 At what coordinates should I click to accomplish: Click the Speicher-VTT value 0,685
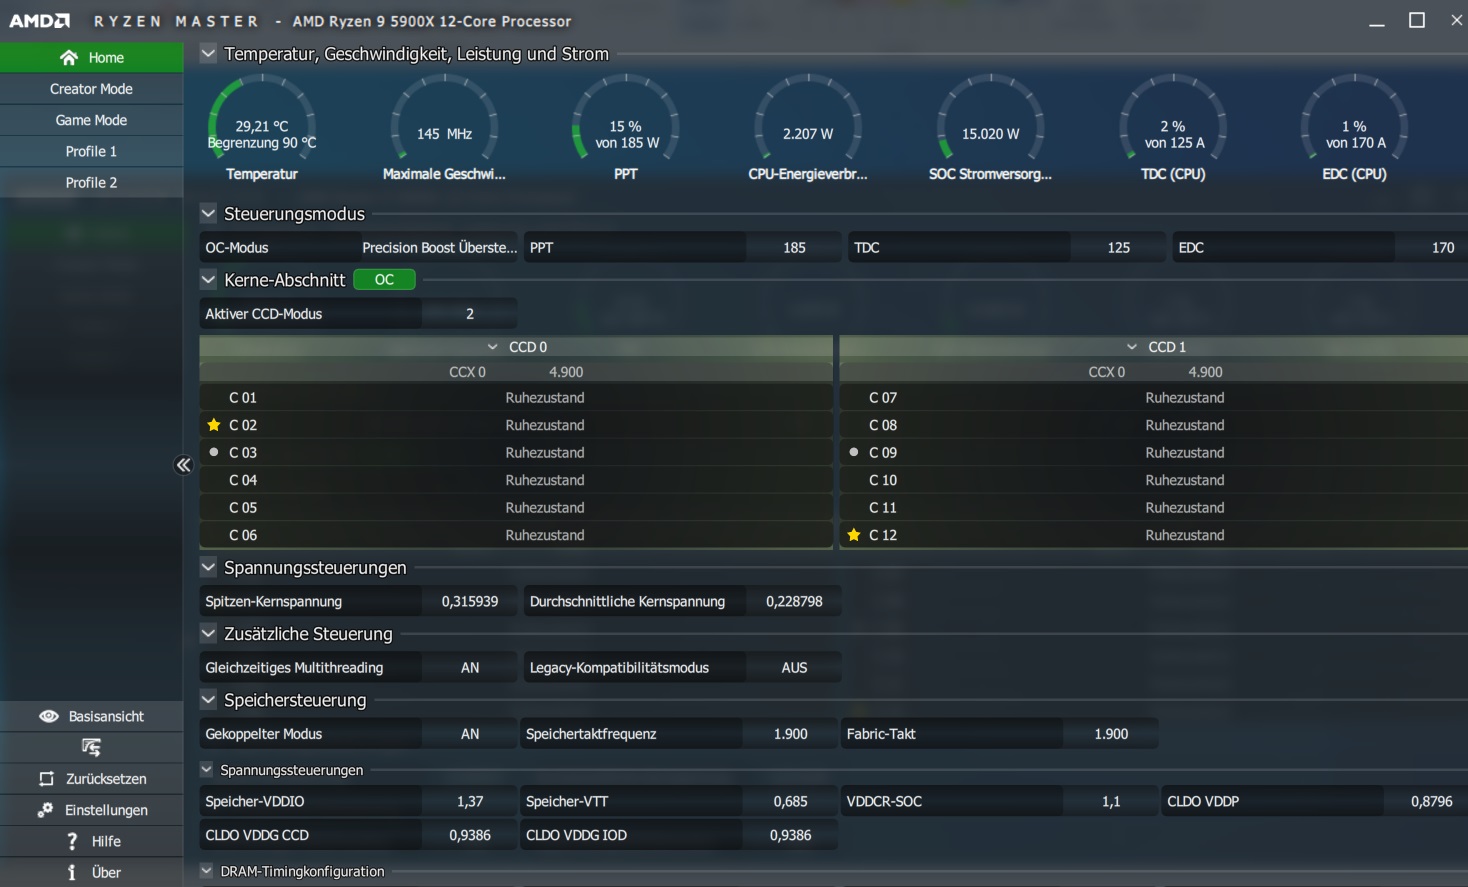pos(790,801)
